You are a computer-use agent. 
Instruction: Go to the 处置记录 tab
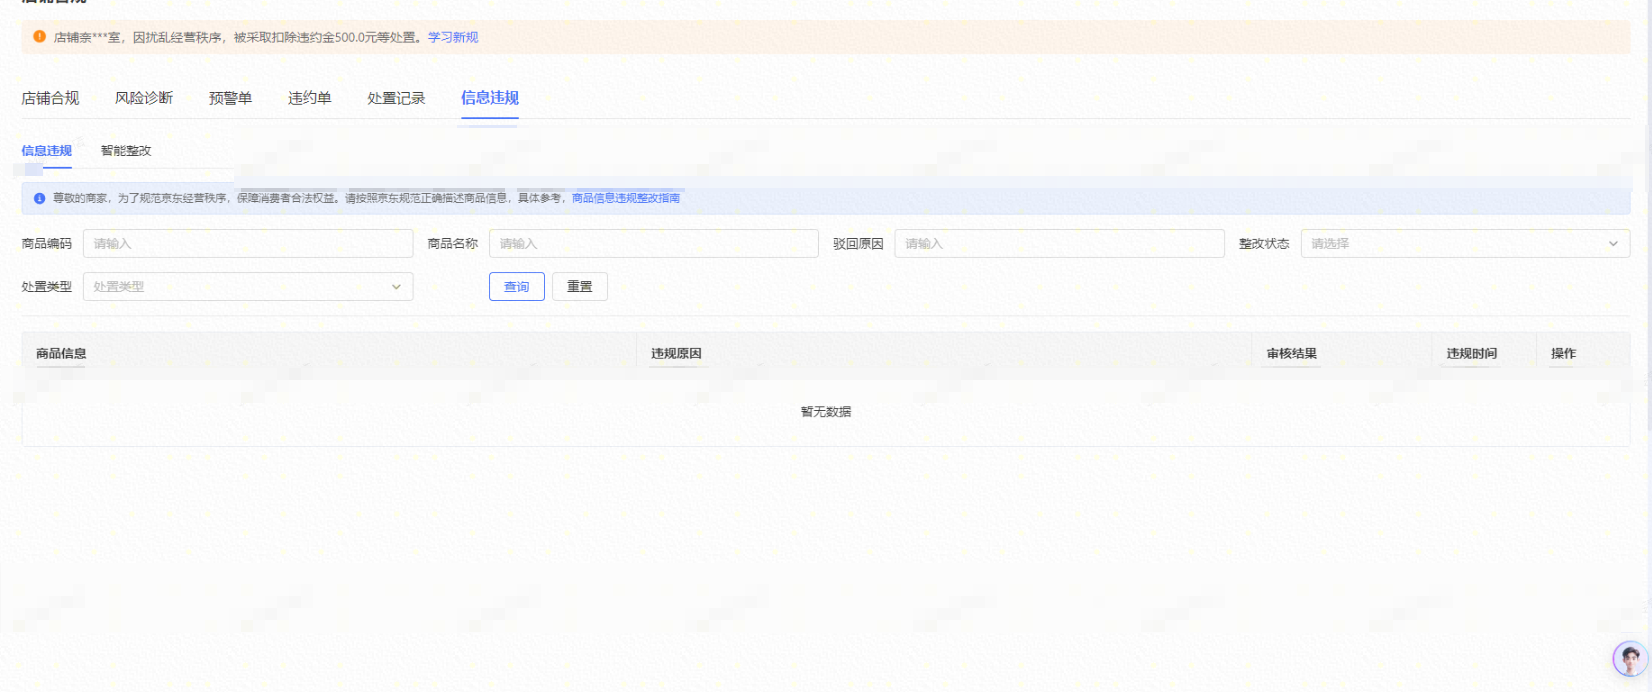(396, 98)
